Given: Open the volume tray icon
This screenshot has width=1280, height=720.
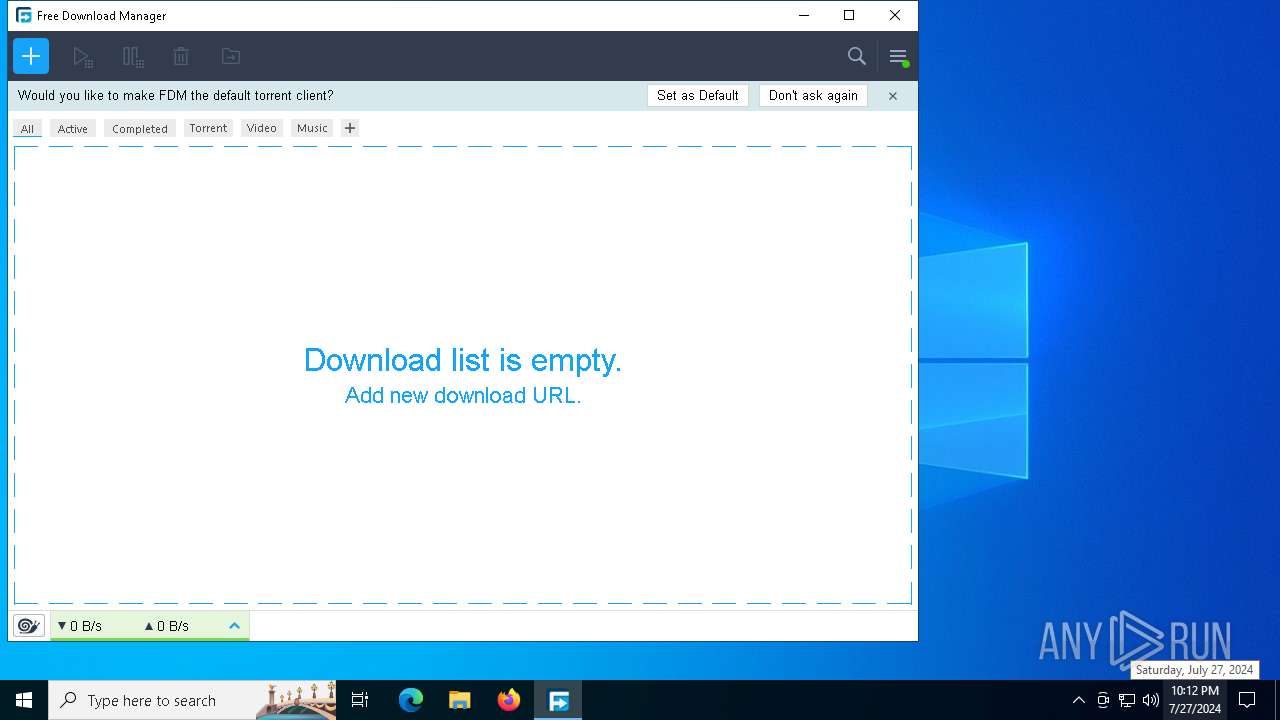Looking at the screenshot, I should tap(1151, 700).
